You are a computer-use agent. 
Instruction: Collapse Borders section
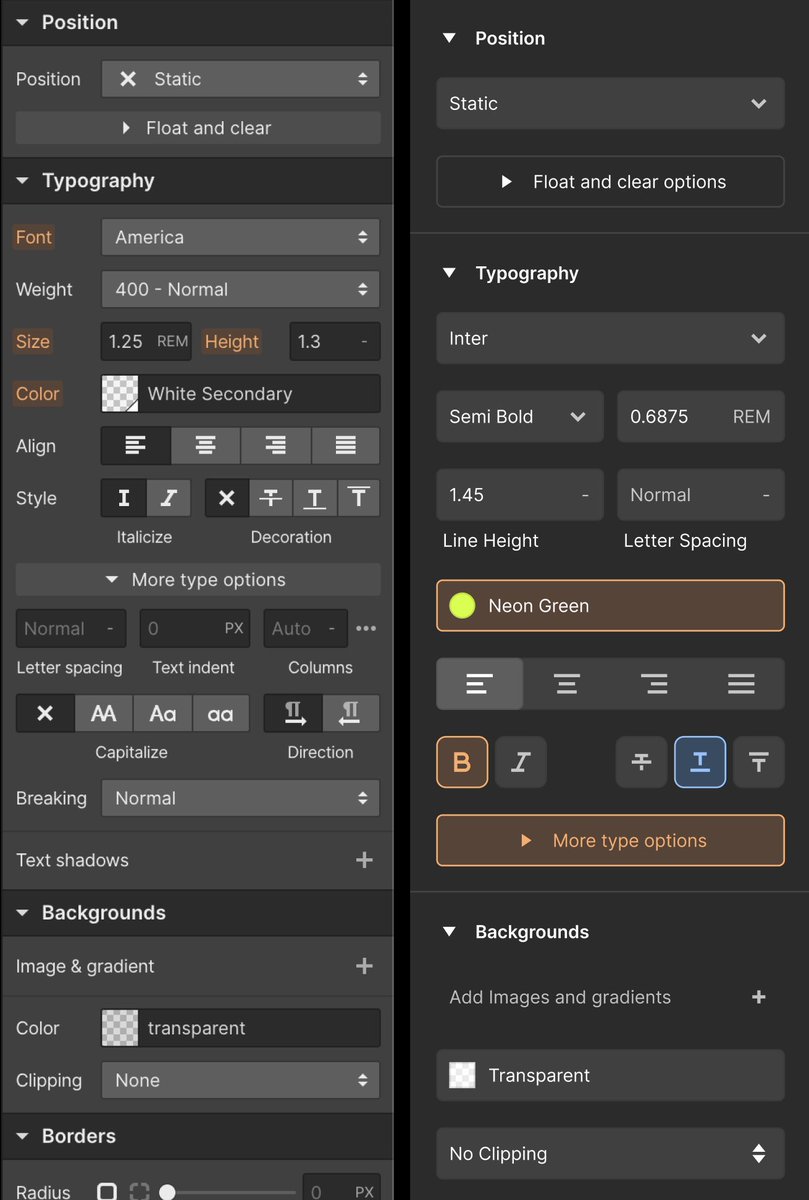(22, 1136)
